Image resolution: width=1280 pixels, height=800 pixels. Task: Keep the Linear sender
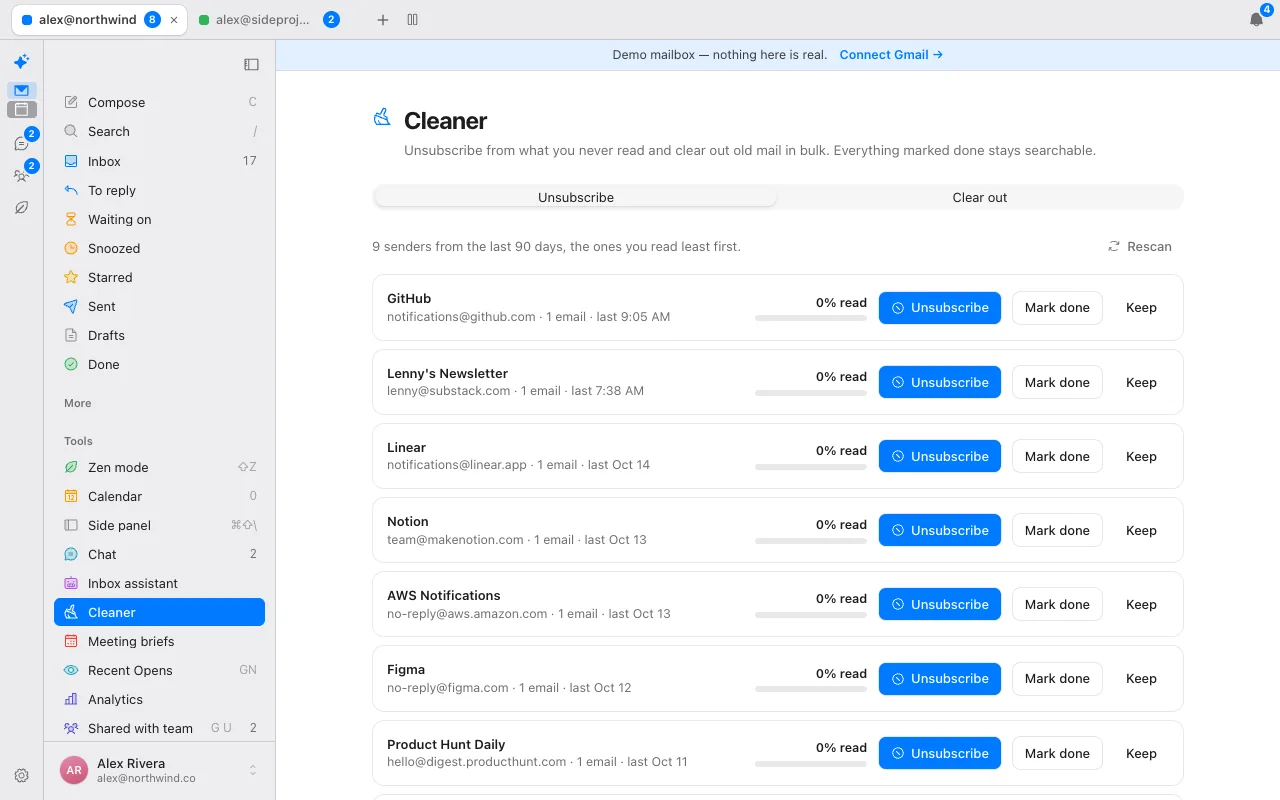1141,456
